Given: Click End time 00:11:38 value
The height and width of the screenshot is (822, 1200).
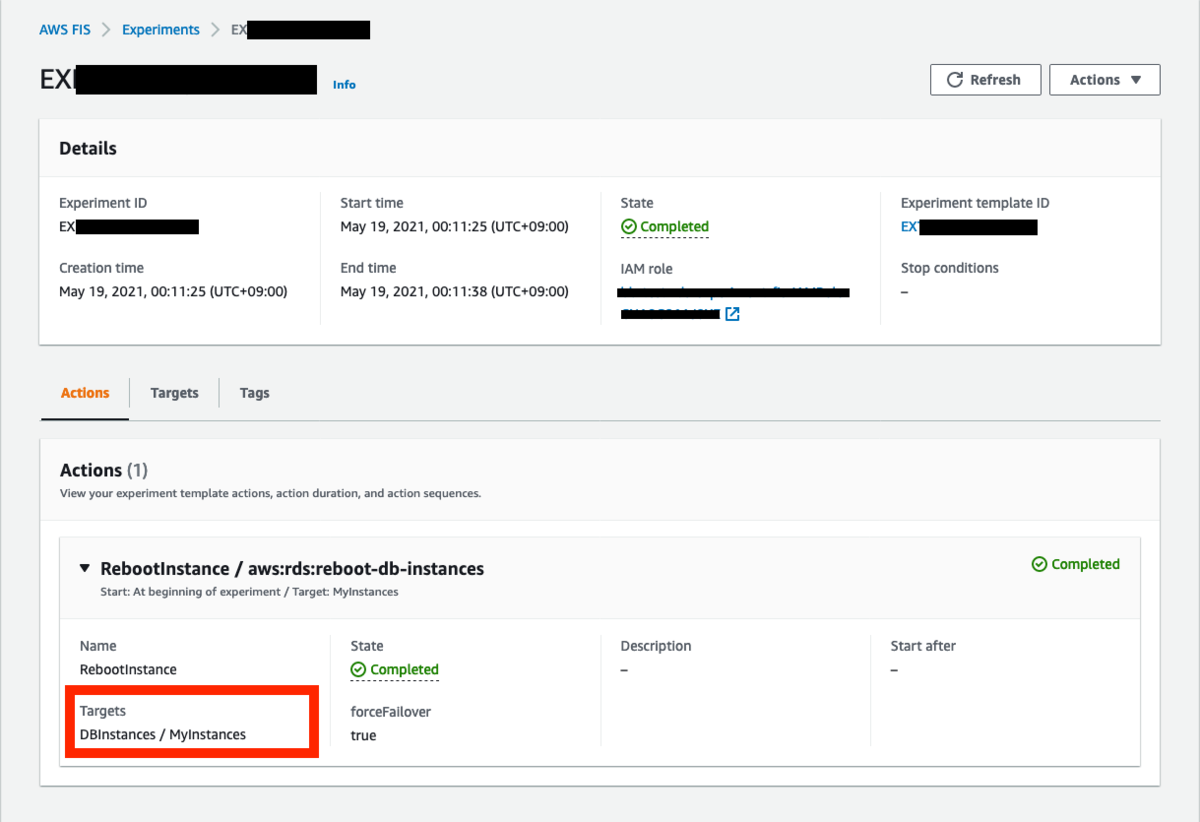Looking at the screenshot, I should 454,292.
